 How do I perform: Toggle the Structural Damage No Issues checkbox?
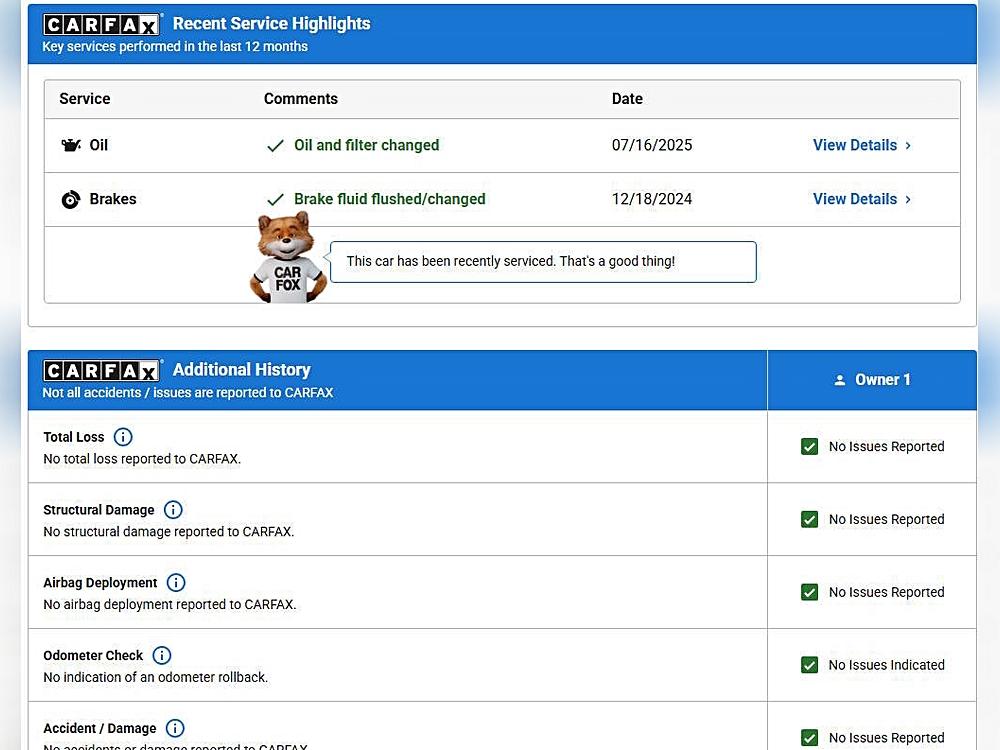[x=810, y=520]
